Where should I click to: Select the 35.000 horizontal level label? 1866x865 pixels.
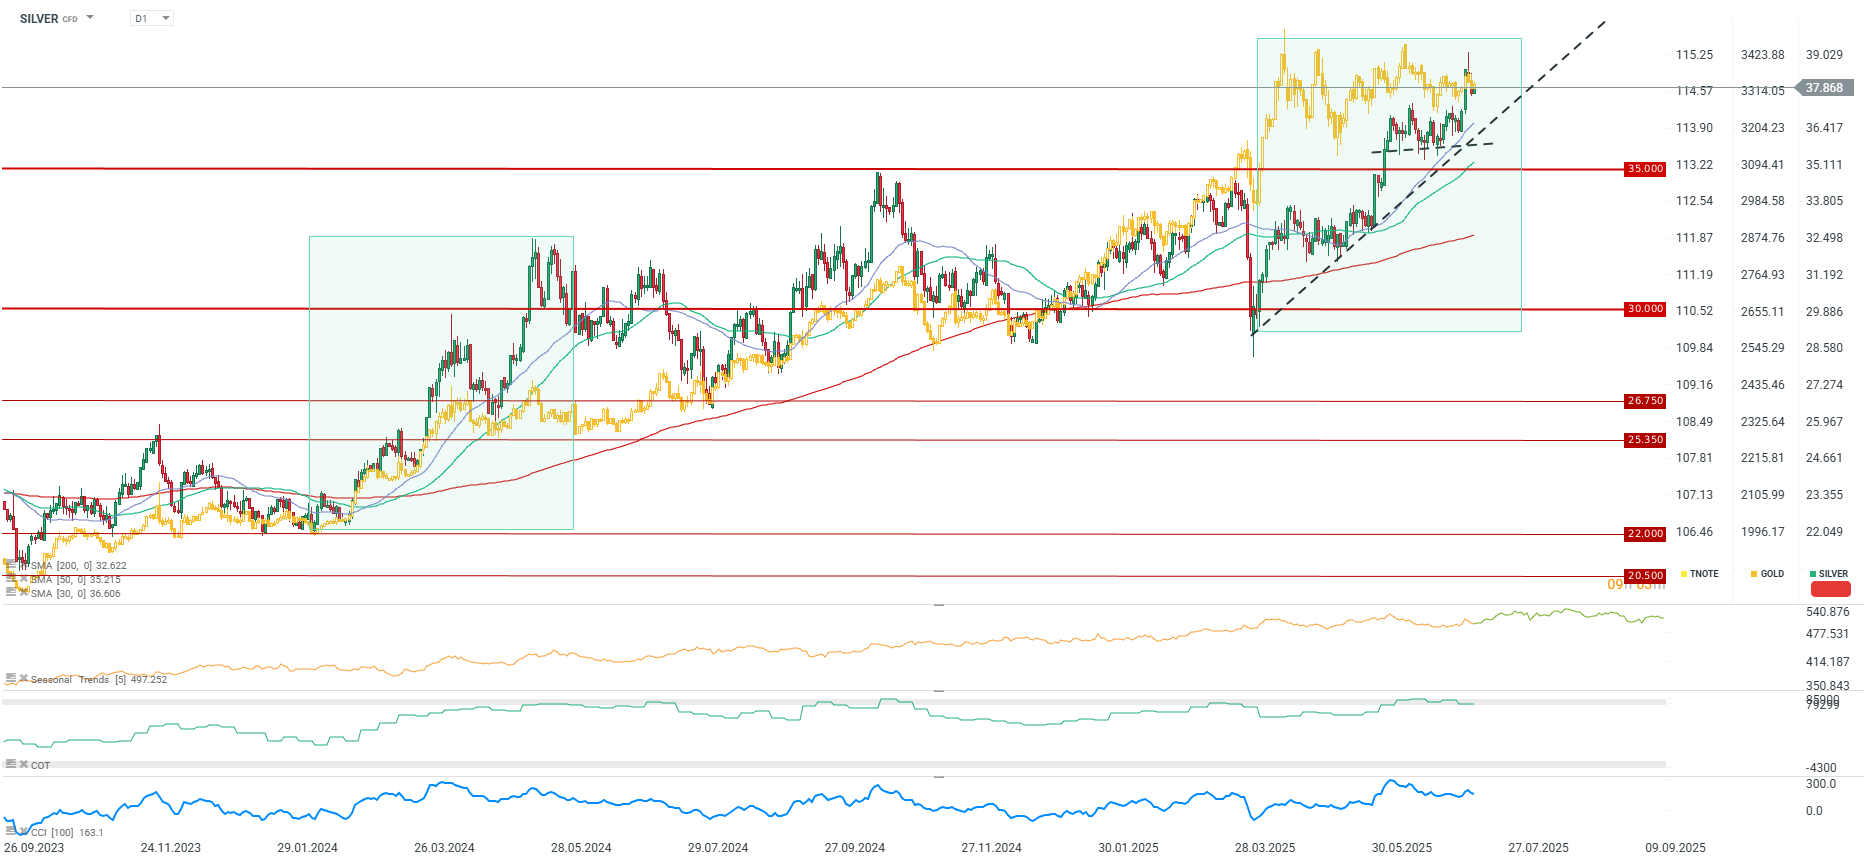click(1645, 169)
